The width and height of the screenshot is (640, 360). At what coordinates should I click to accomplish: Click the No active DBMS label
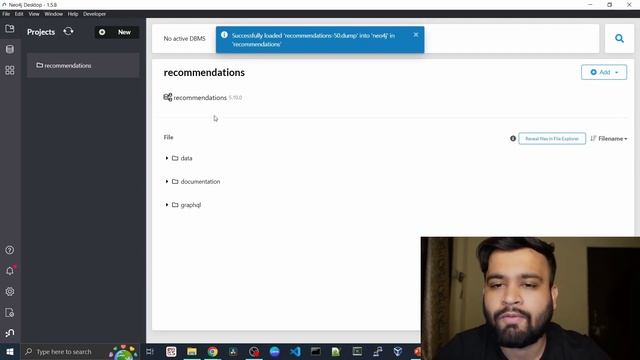184,38
